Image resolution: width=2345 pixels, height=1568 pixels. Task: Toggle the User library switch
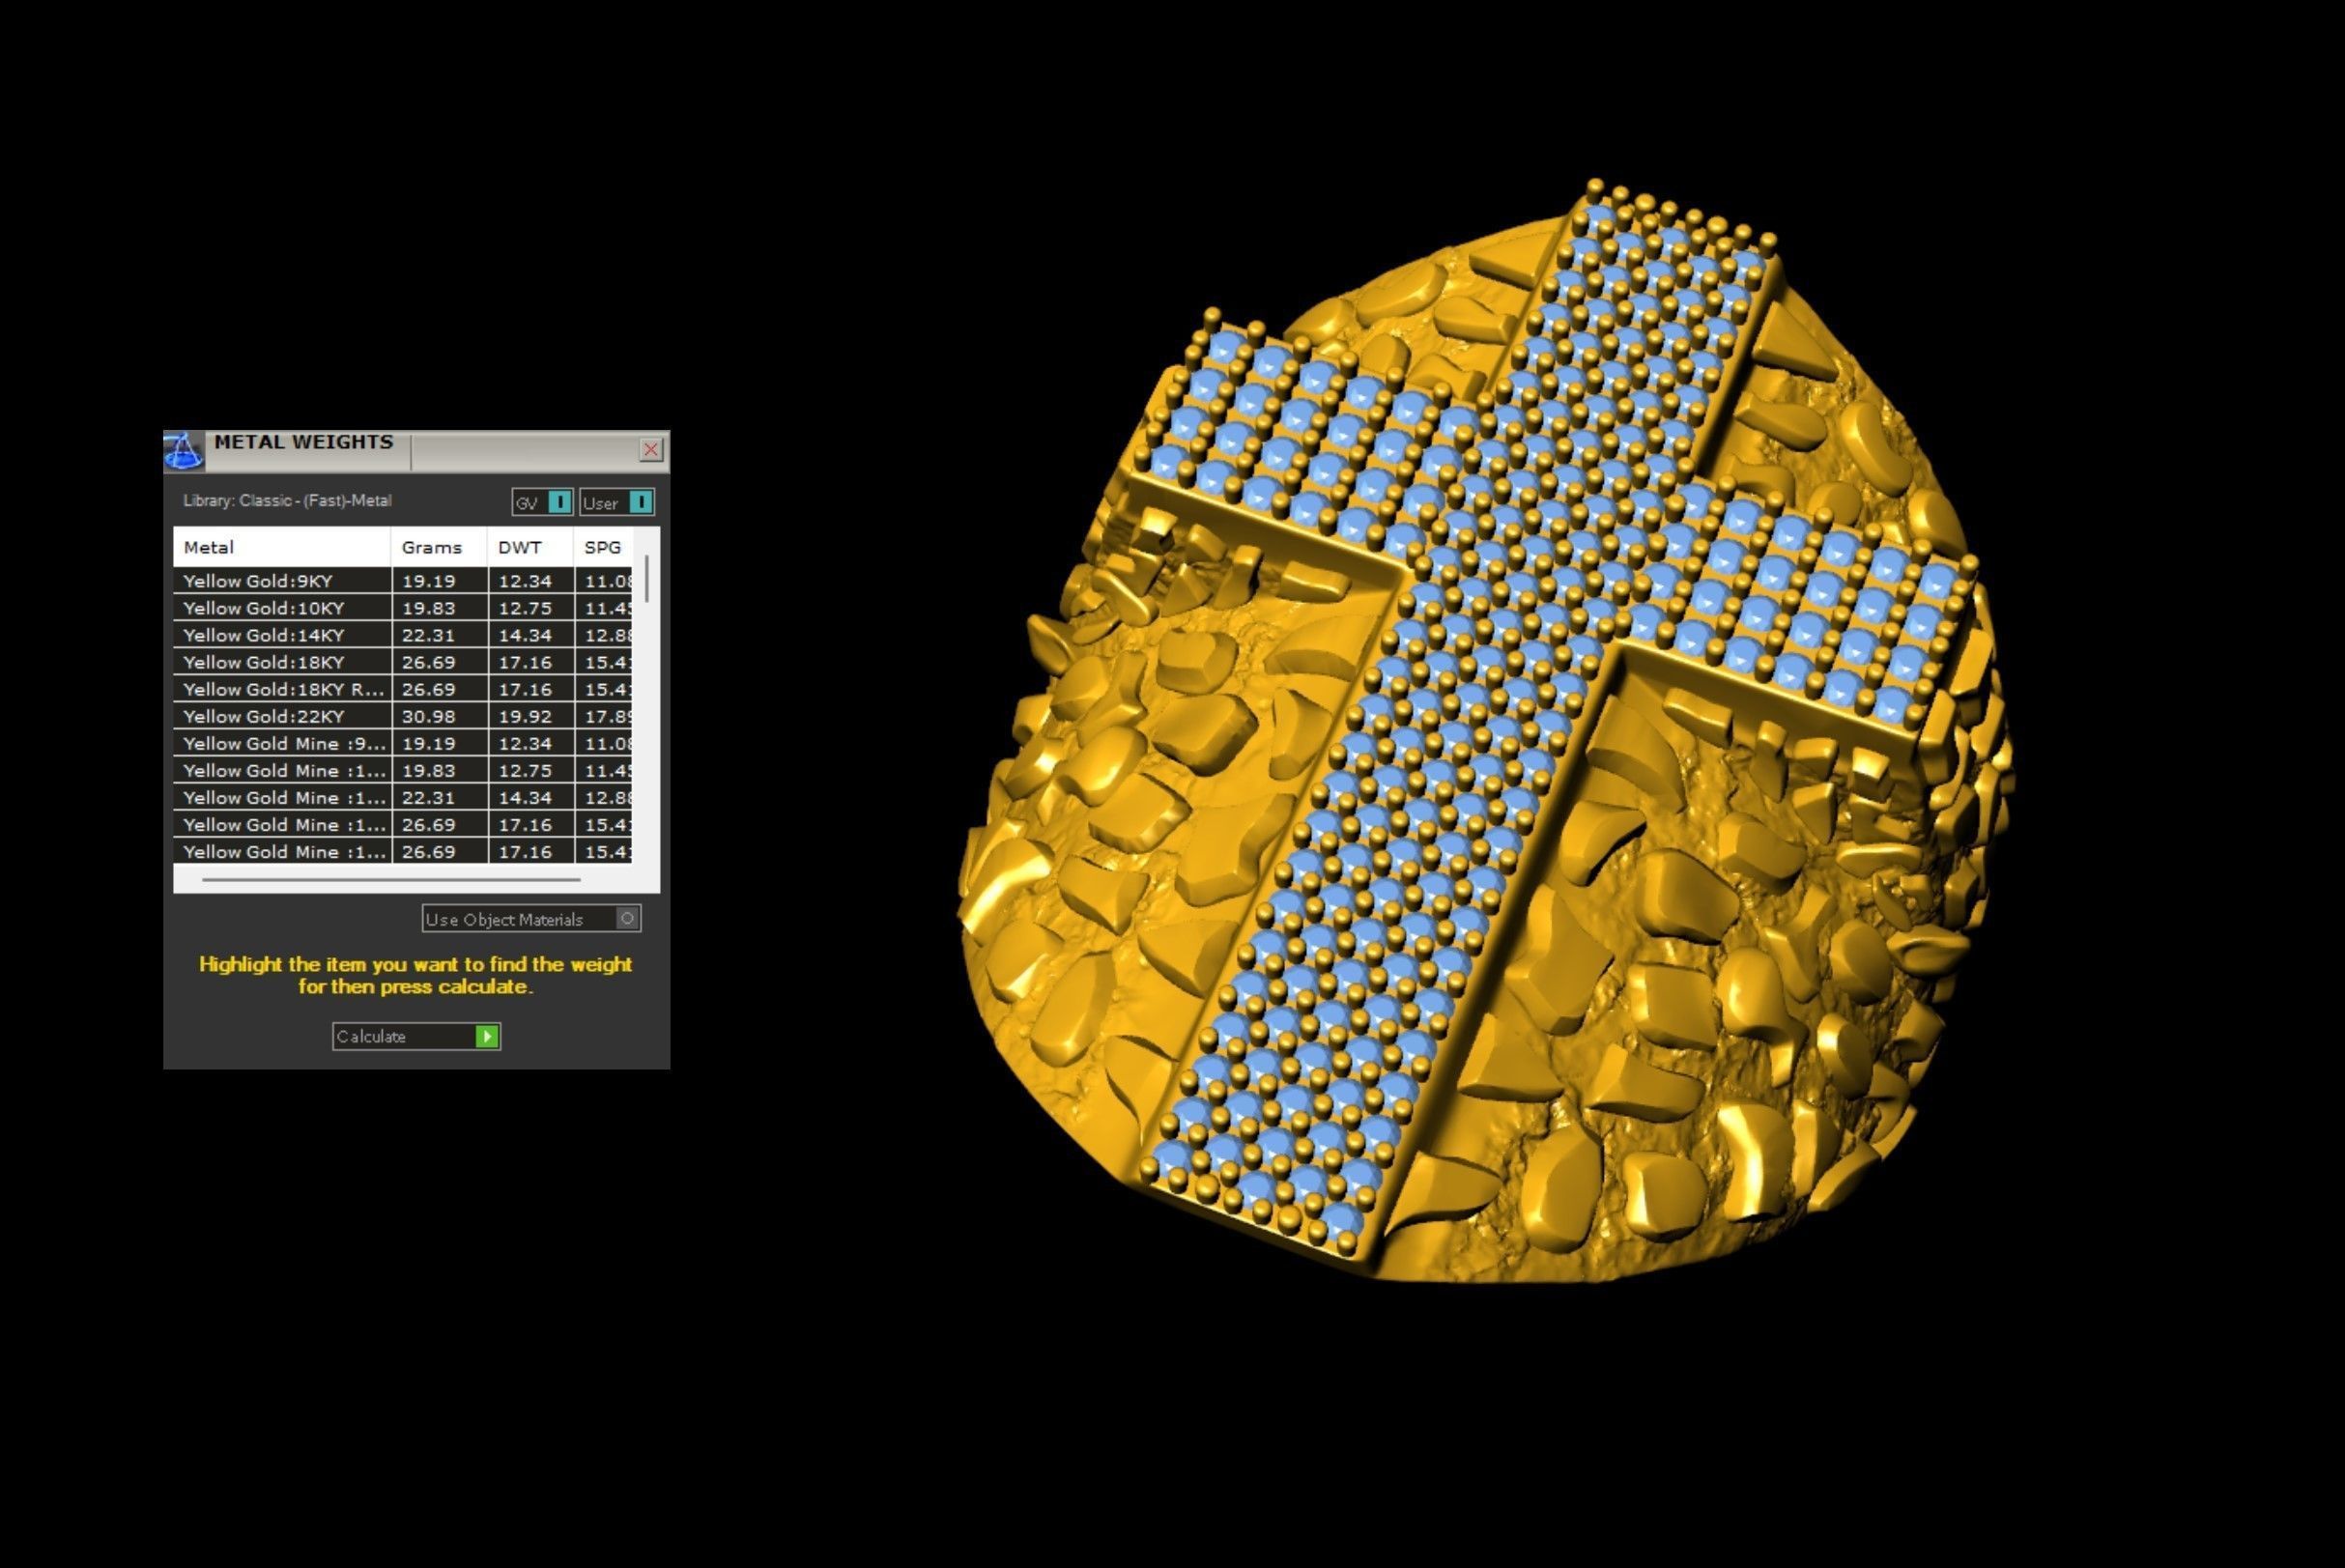click(x=616, y=502)
